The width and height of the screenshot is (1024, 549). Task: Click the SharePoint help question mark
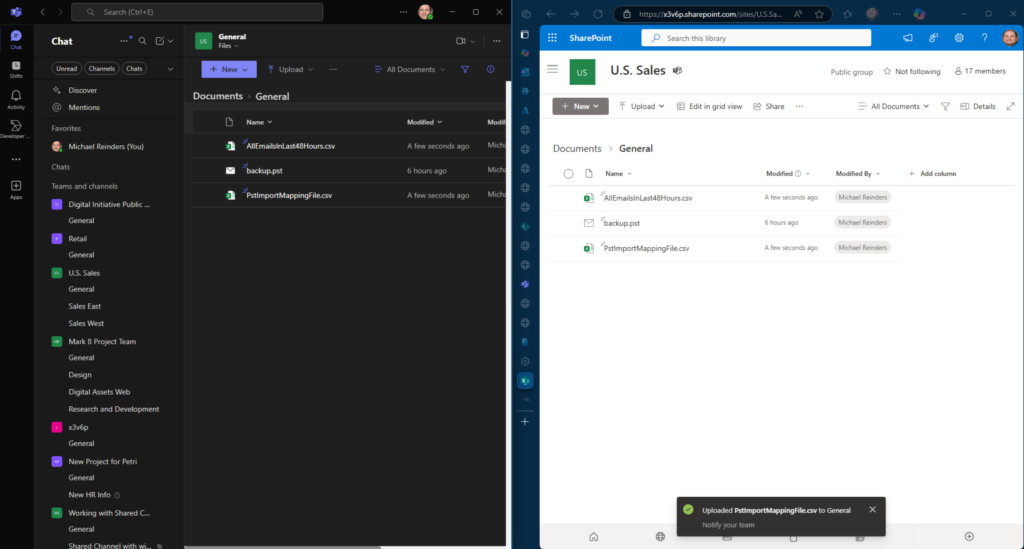coord(984,38)
